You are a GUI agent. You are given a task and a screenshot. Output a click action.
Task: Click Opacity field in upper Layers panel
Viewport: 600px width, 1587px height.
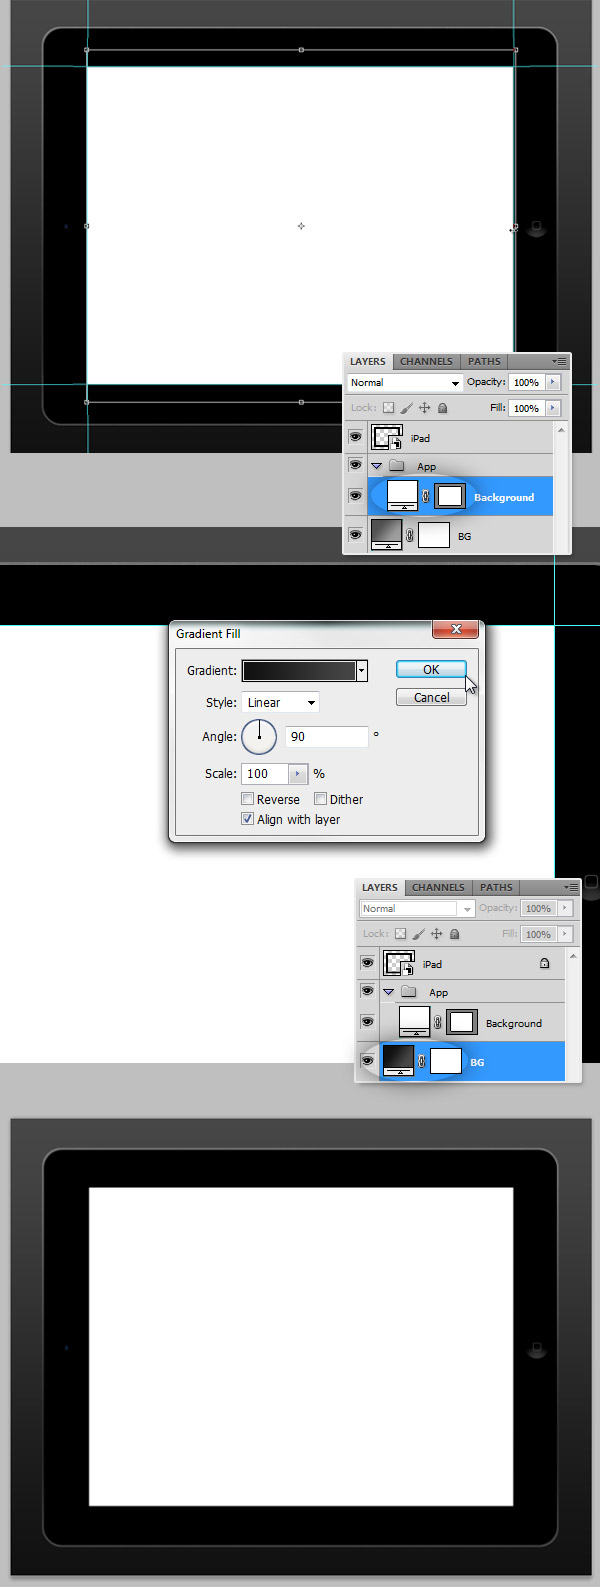coord(526,382)
